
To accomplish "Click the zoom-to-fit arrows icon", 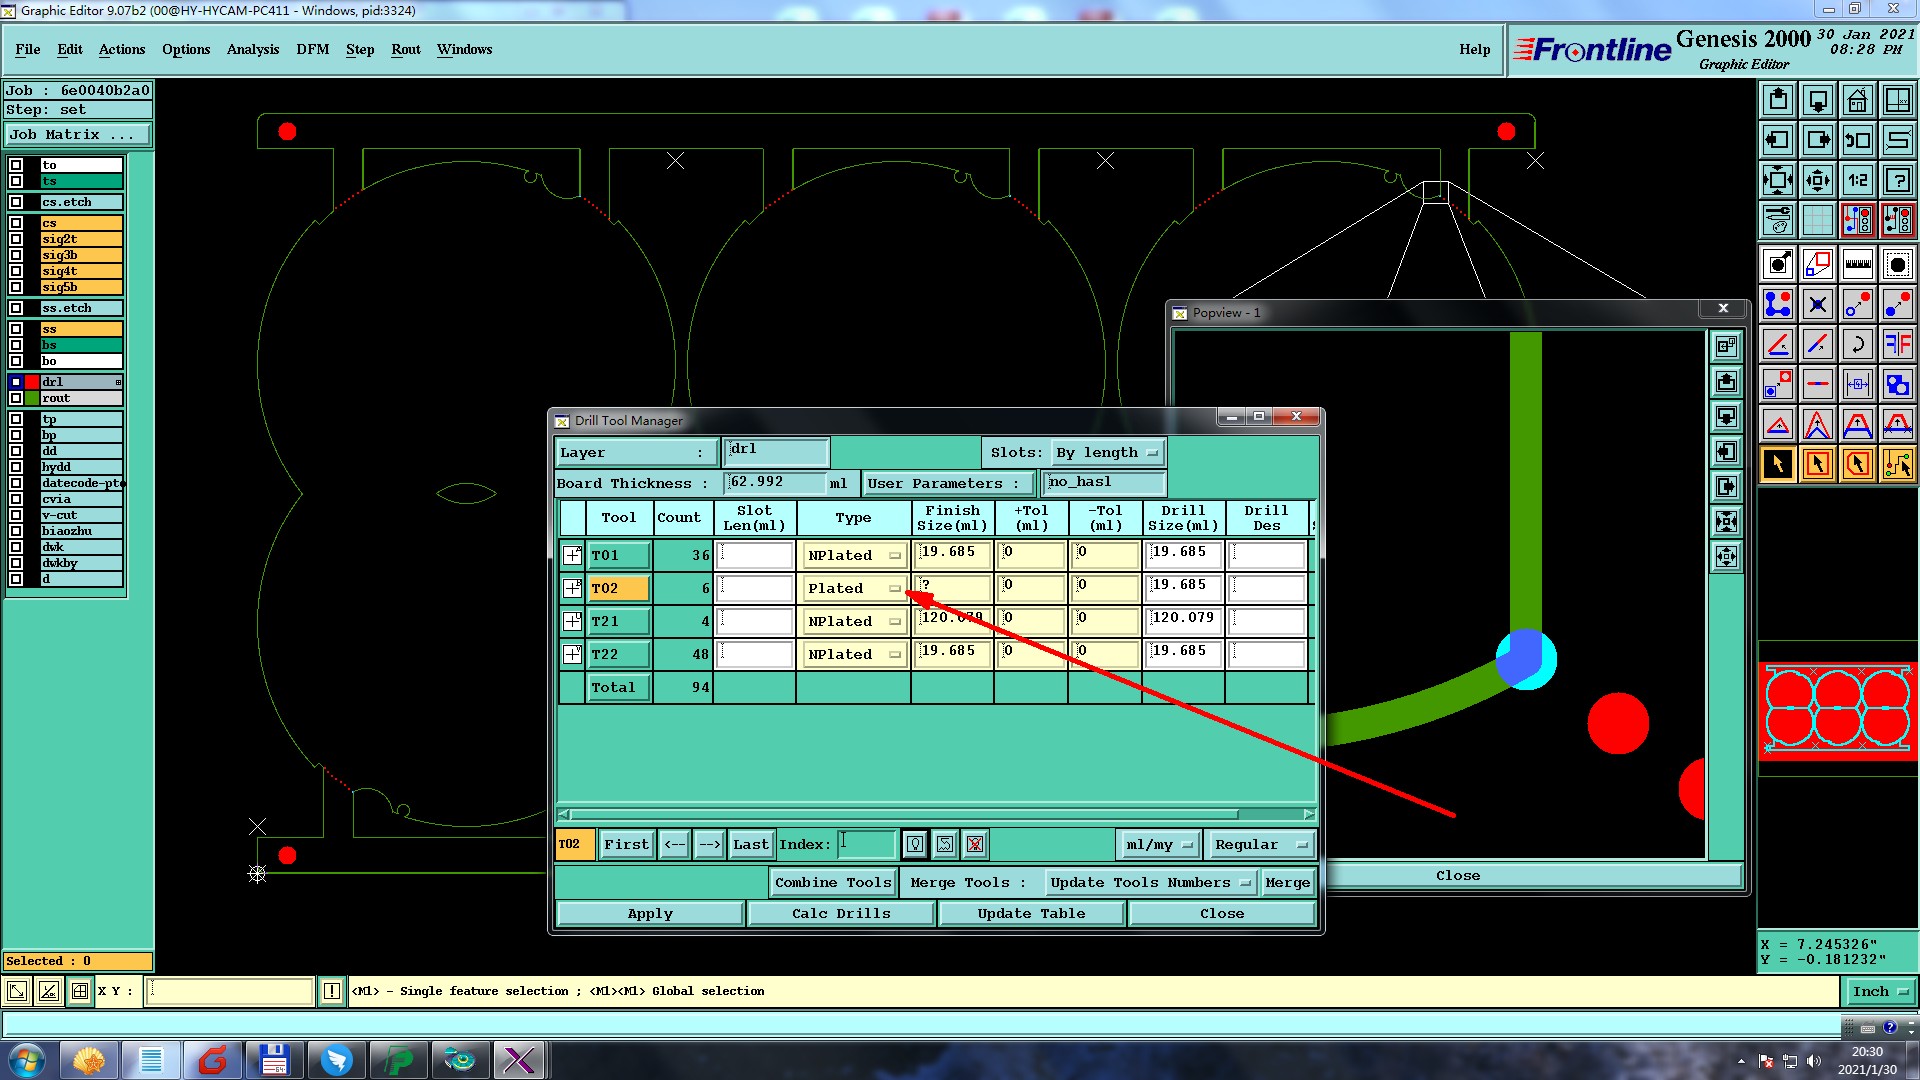I will pos(1777,180).
